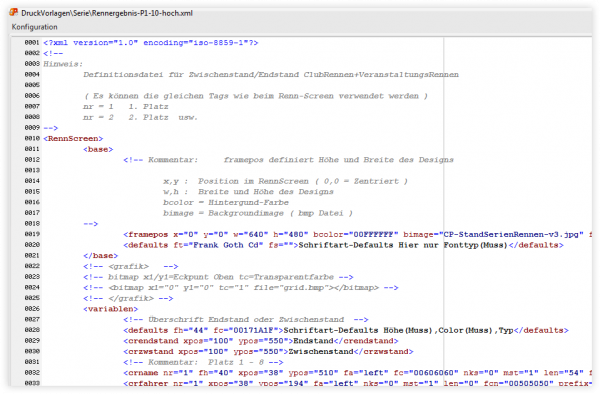The width and height of the screenshot is (600, 394).
Task: Click the opening base tag on line 0011
Action: [x=98, y=149]
